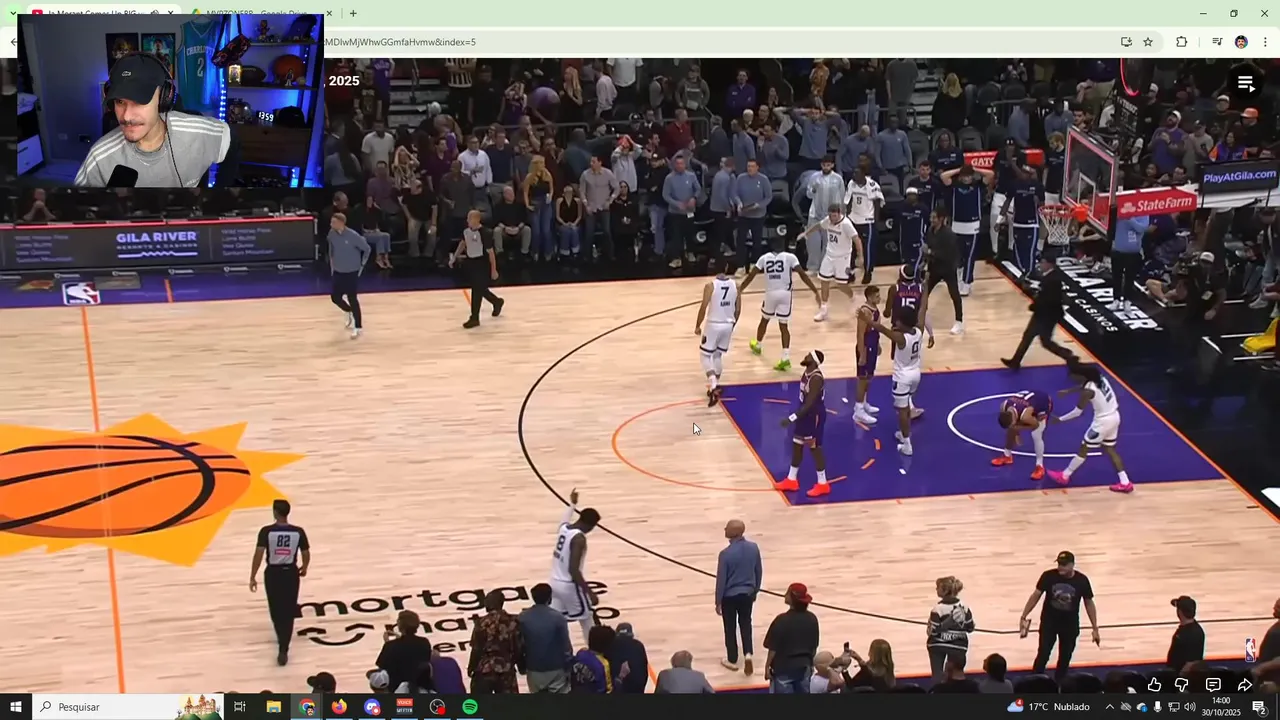1280x720 pixels.
Task: Launch Firefox from taskbar
Action: click(x=339, y=707)
